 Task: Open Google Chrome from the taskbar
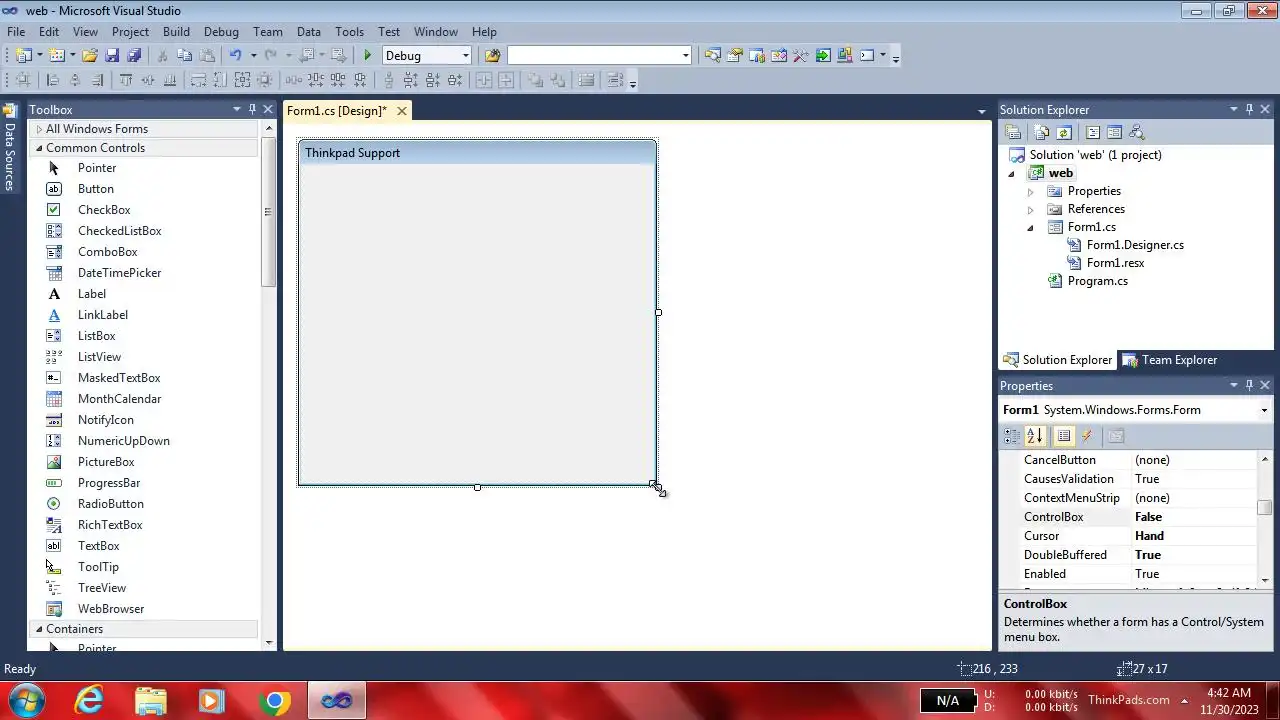pyautogui.click(x=274, y=701)
